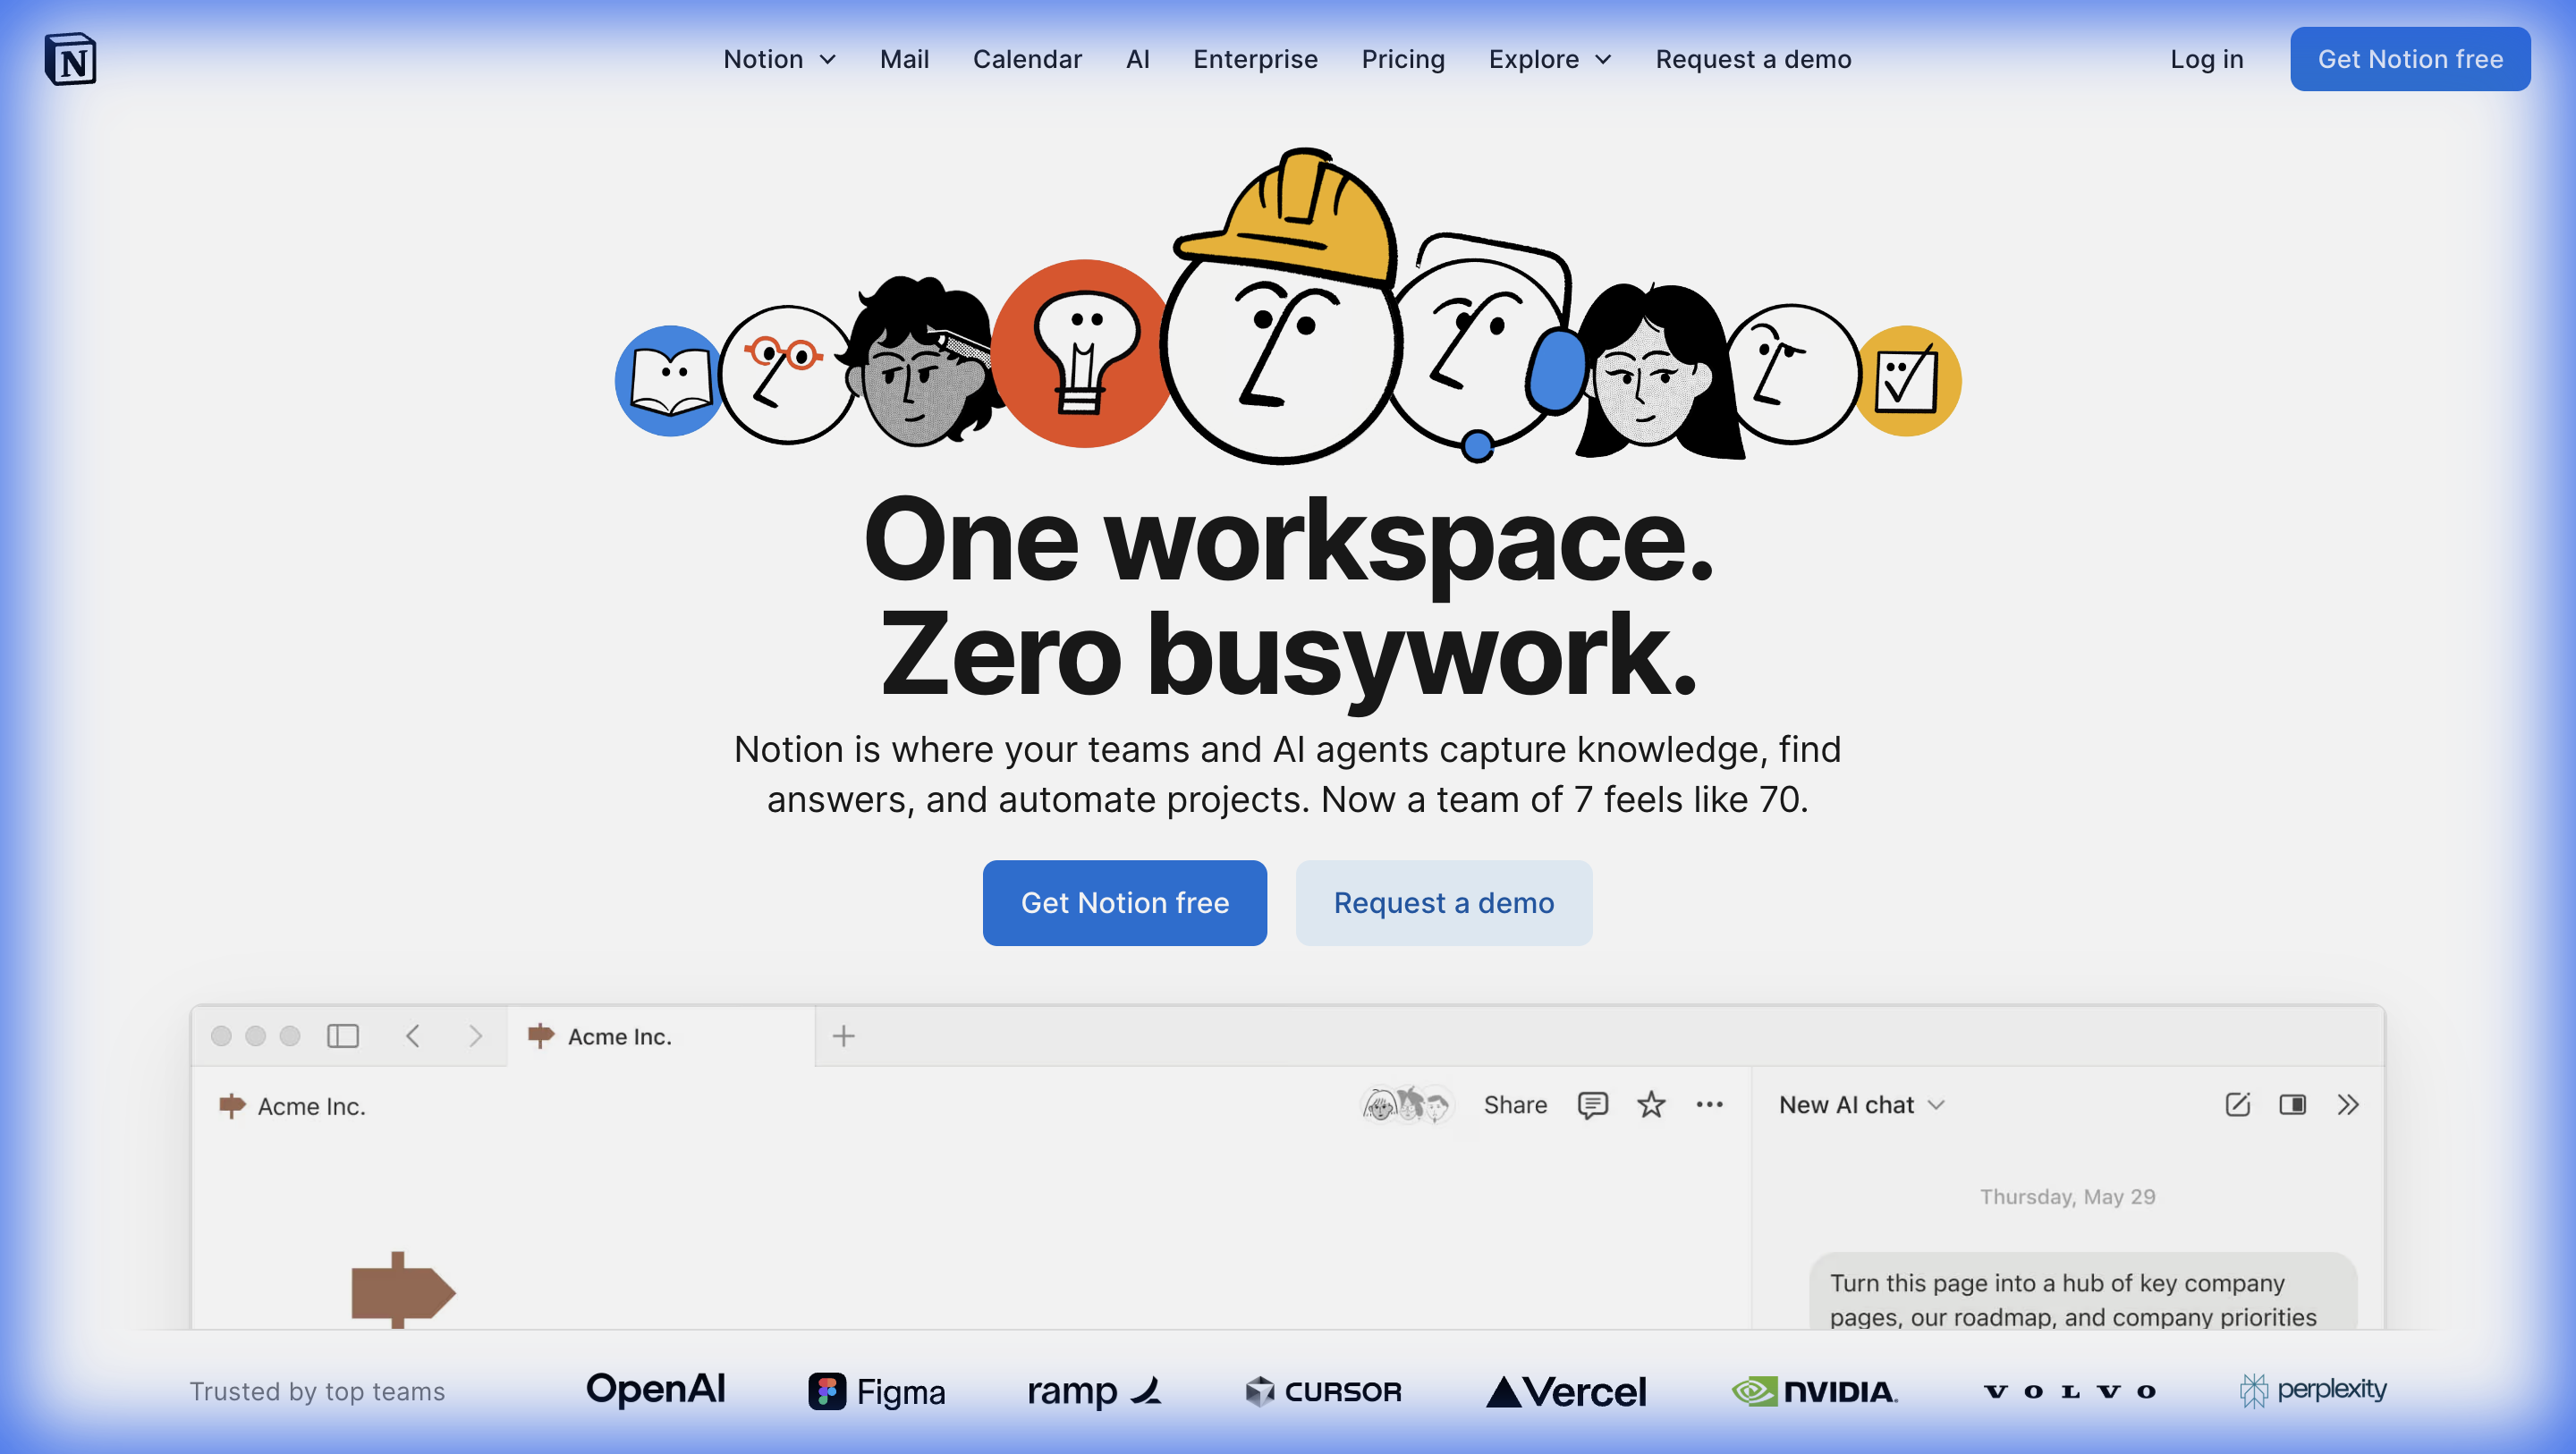Click the orange lightbulb character illustration
The image size is (2576, 1454).
click(1083, 354)
